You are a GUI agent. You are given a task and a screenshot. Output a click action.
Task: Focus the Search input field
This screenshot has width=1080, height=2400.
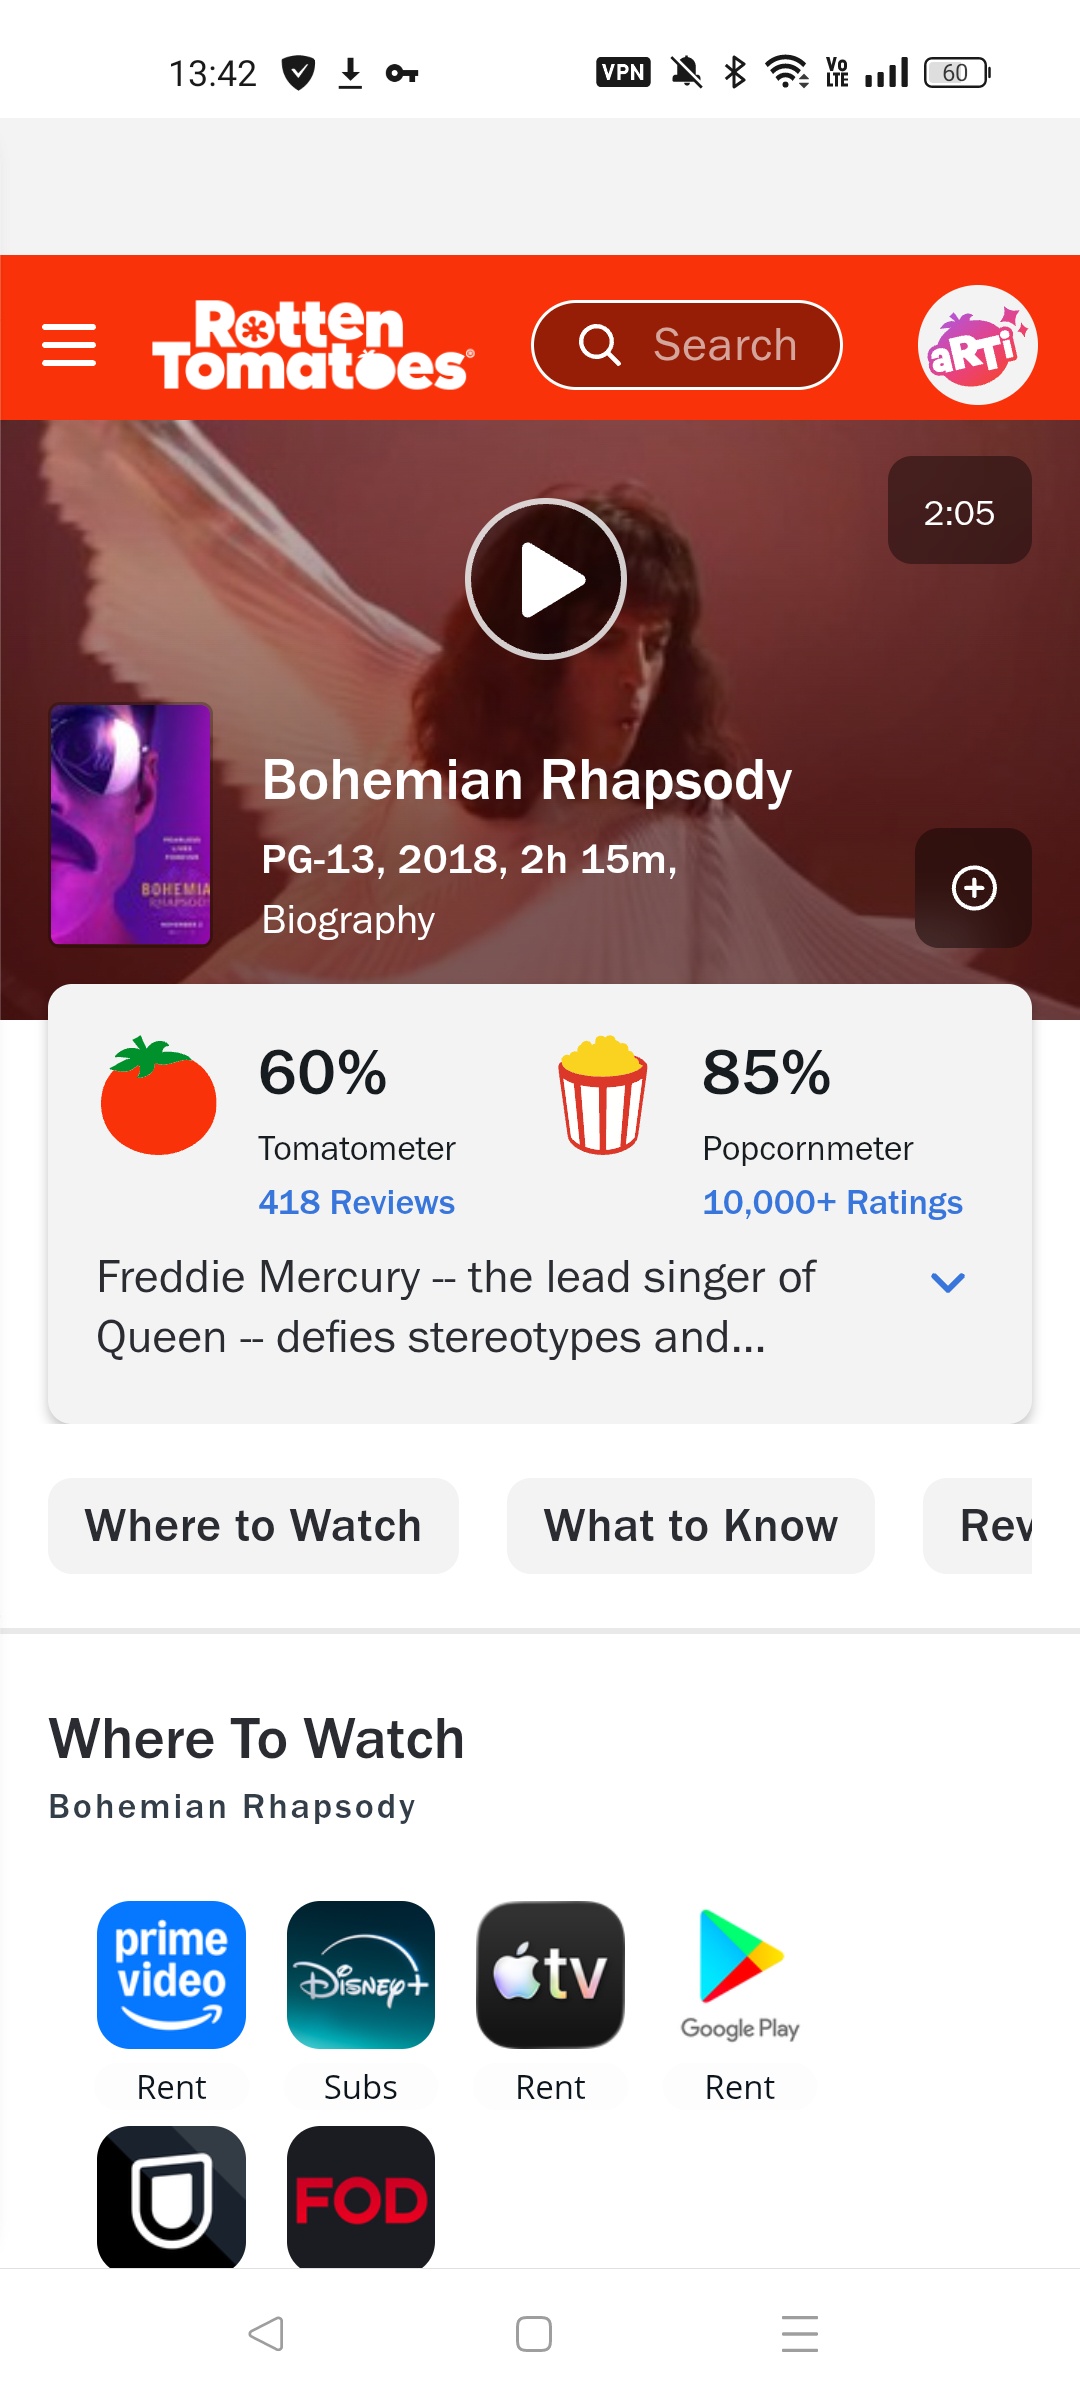[687, 345]
